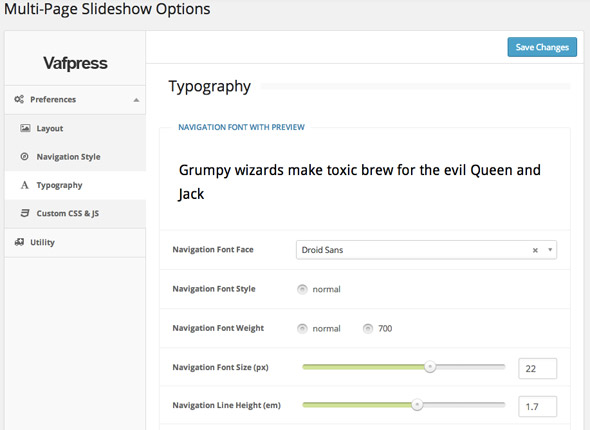
Task: Collapse the Preferences section arrow
Action: coord(136,100)
